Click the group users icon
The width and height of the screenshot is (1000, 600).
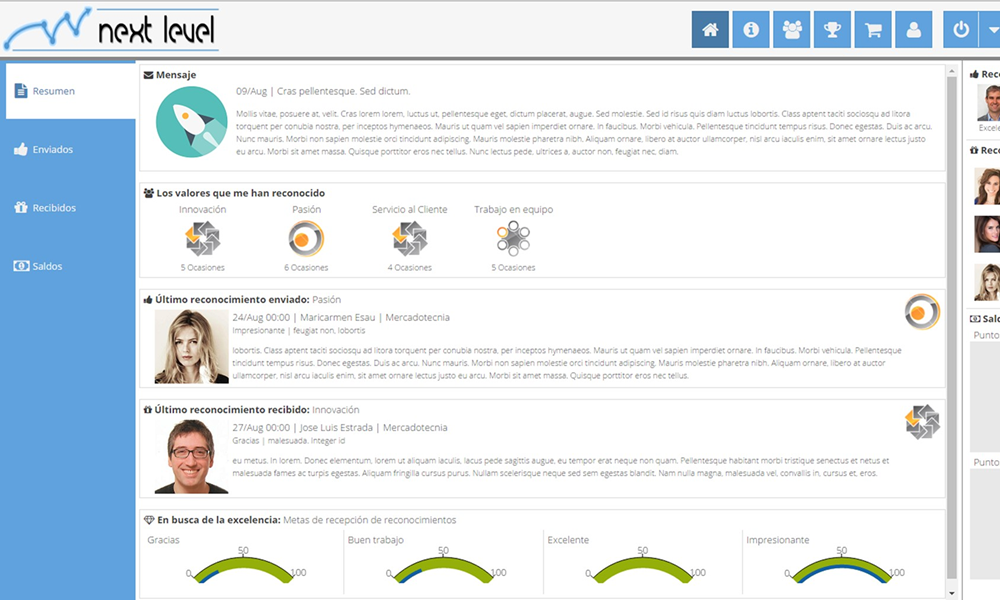coord(792,30)
